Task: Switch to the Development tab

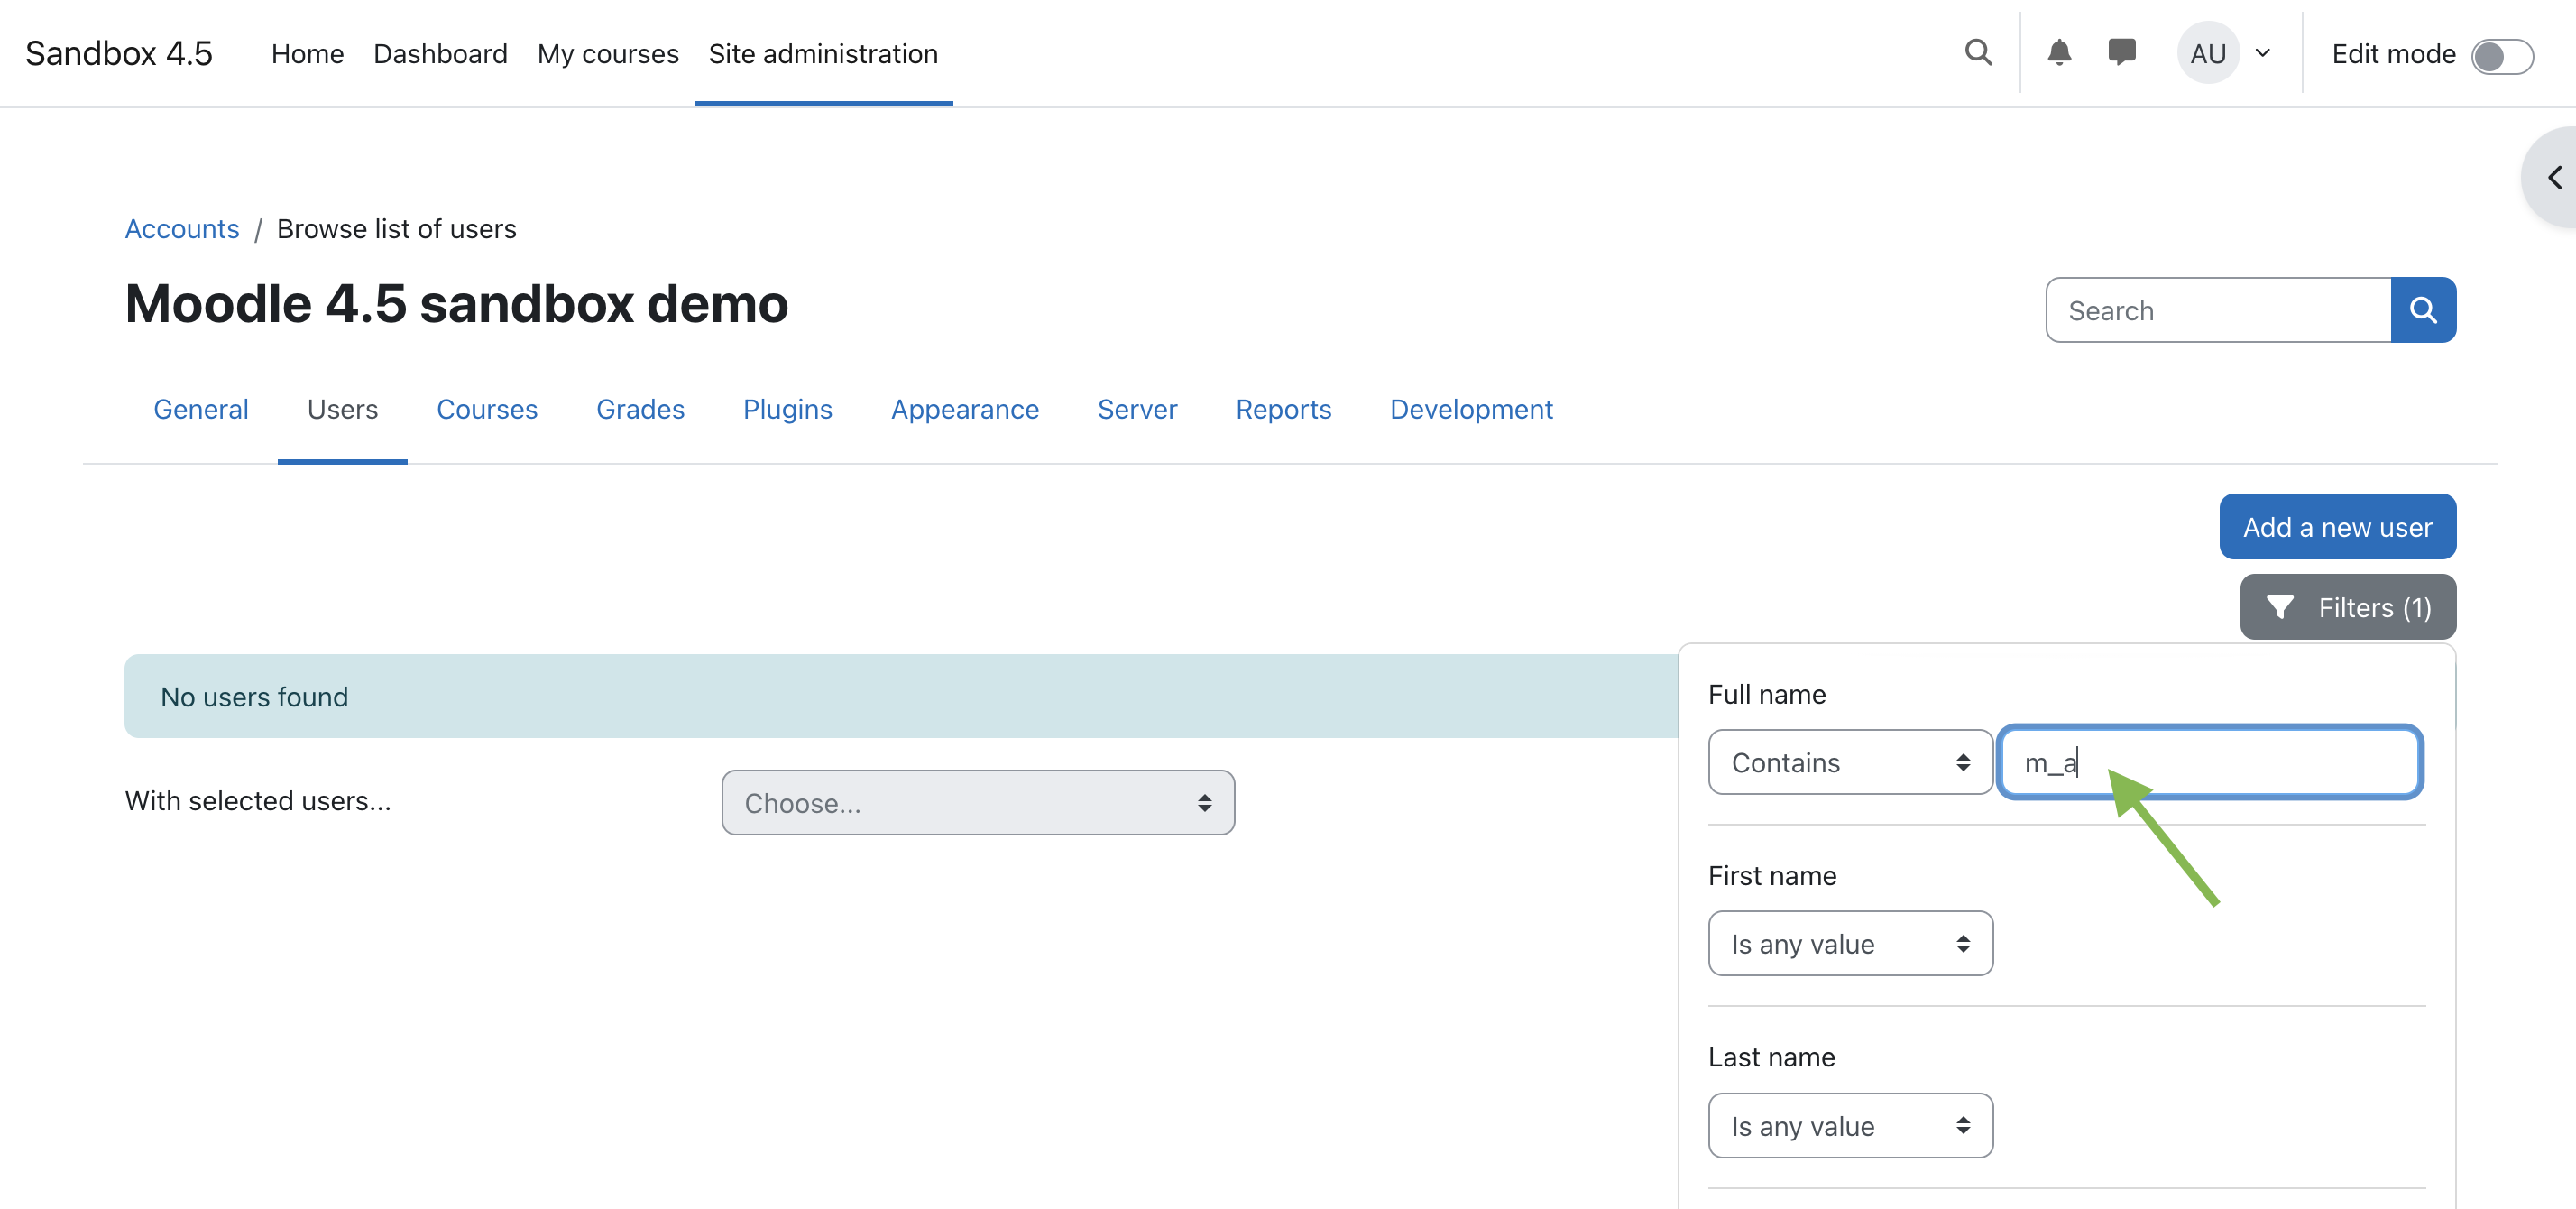Action: [1471, 409]
